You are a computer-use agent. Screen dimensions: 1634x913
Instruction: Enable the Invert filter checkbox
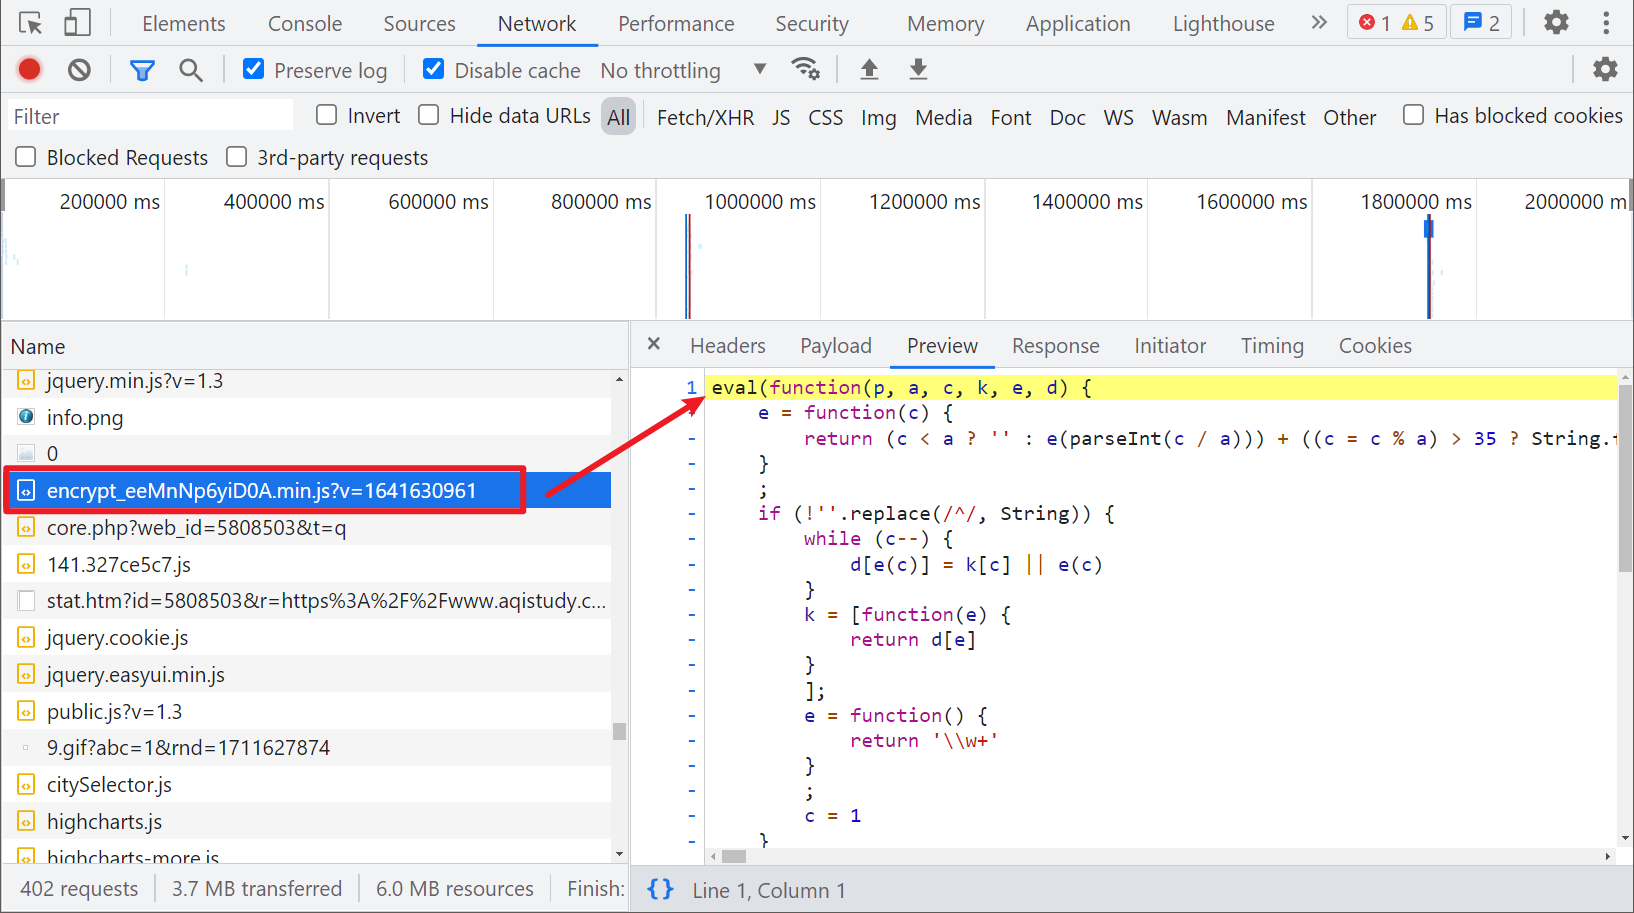point(326,115)
